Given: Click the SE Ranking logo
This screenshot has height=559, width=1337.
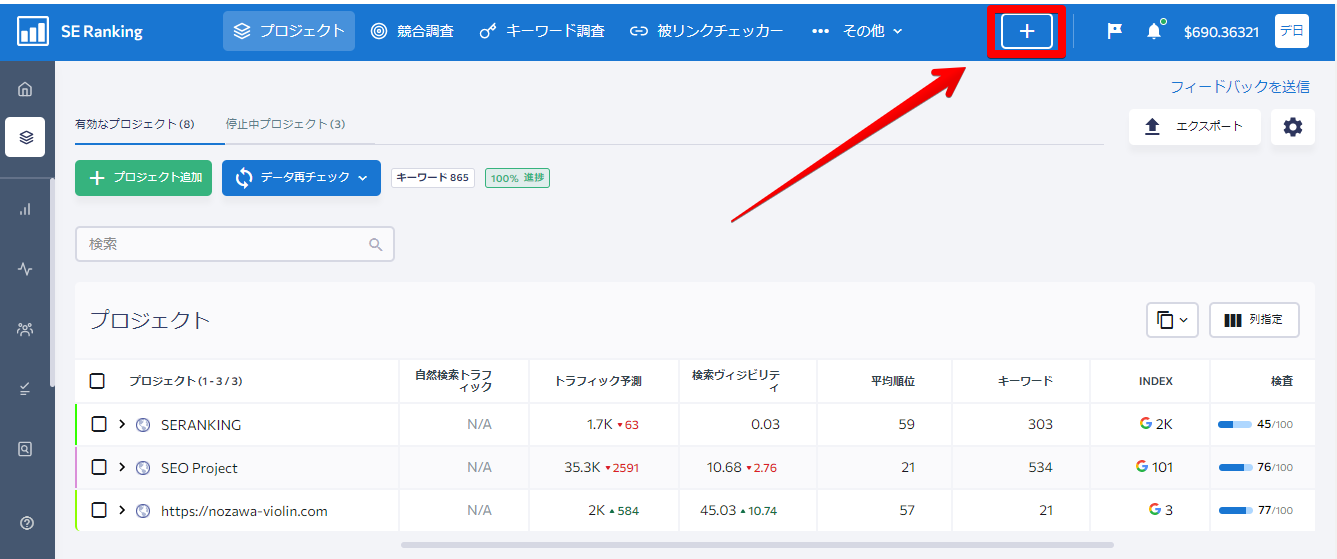Looking at the screenshot, I should (80, 31).
